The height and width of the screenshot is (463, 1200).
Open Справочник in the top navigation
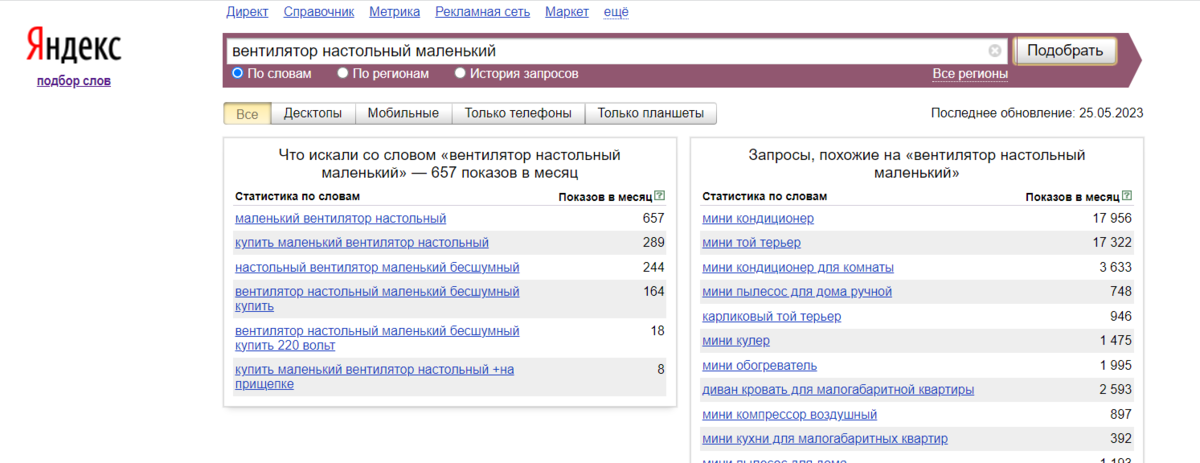[x=319, y=12]
